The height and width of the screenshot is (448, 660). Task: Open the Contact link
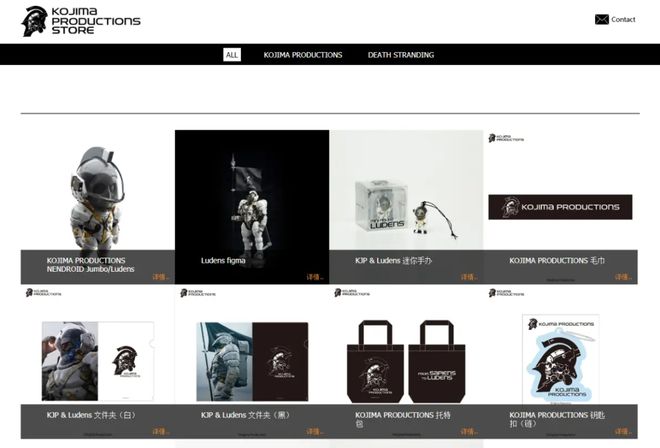click(623, 19)
